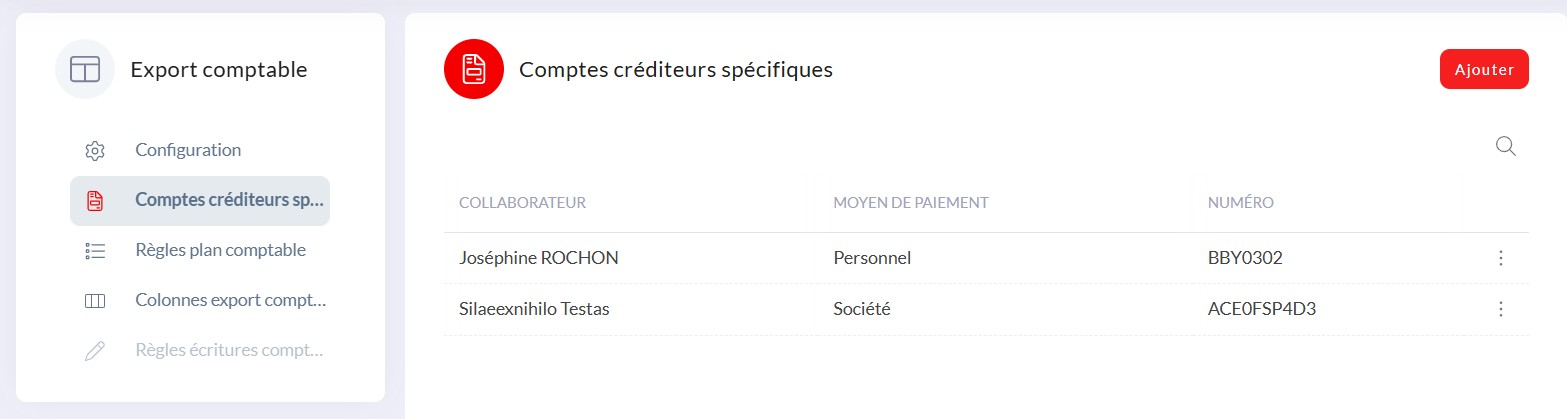Click the Configuration gear icon

(x=95, y=151)
